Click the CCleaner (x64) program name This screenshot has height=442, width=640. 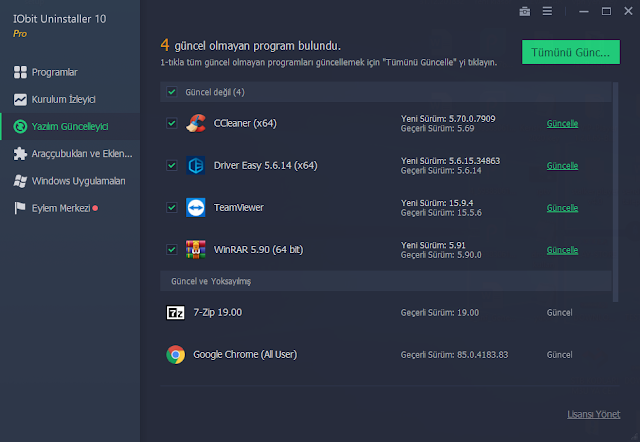point(245,123)
